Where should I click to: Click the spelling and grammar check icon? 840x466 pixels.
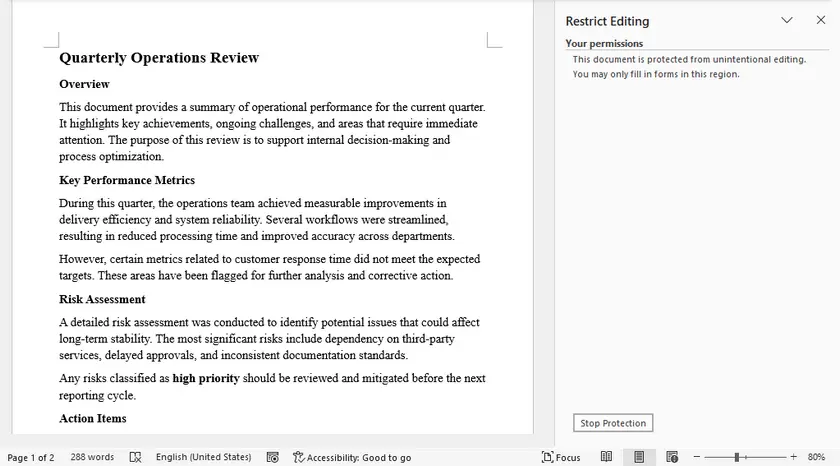[135, 457]
